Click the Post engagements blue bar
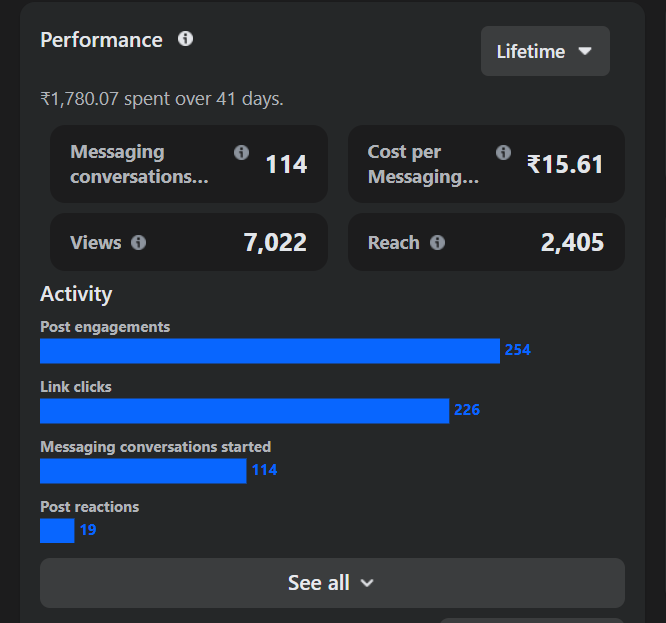Screen dimensions: 666x623 pyautogui.click(x=269, y=351)
